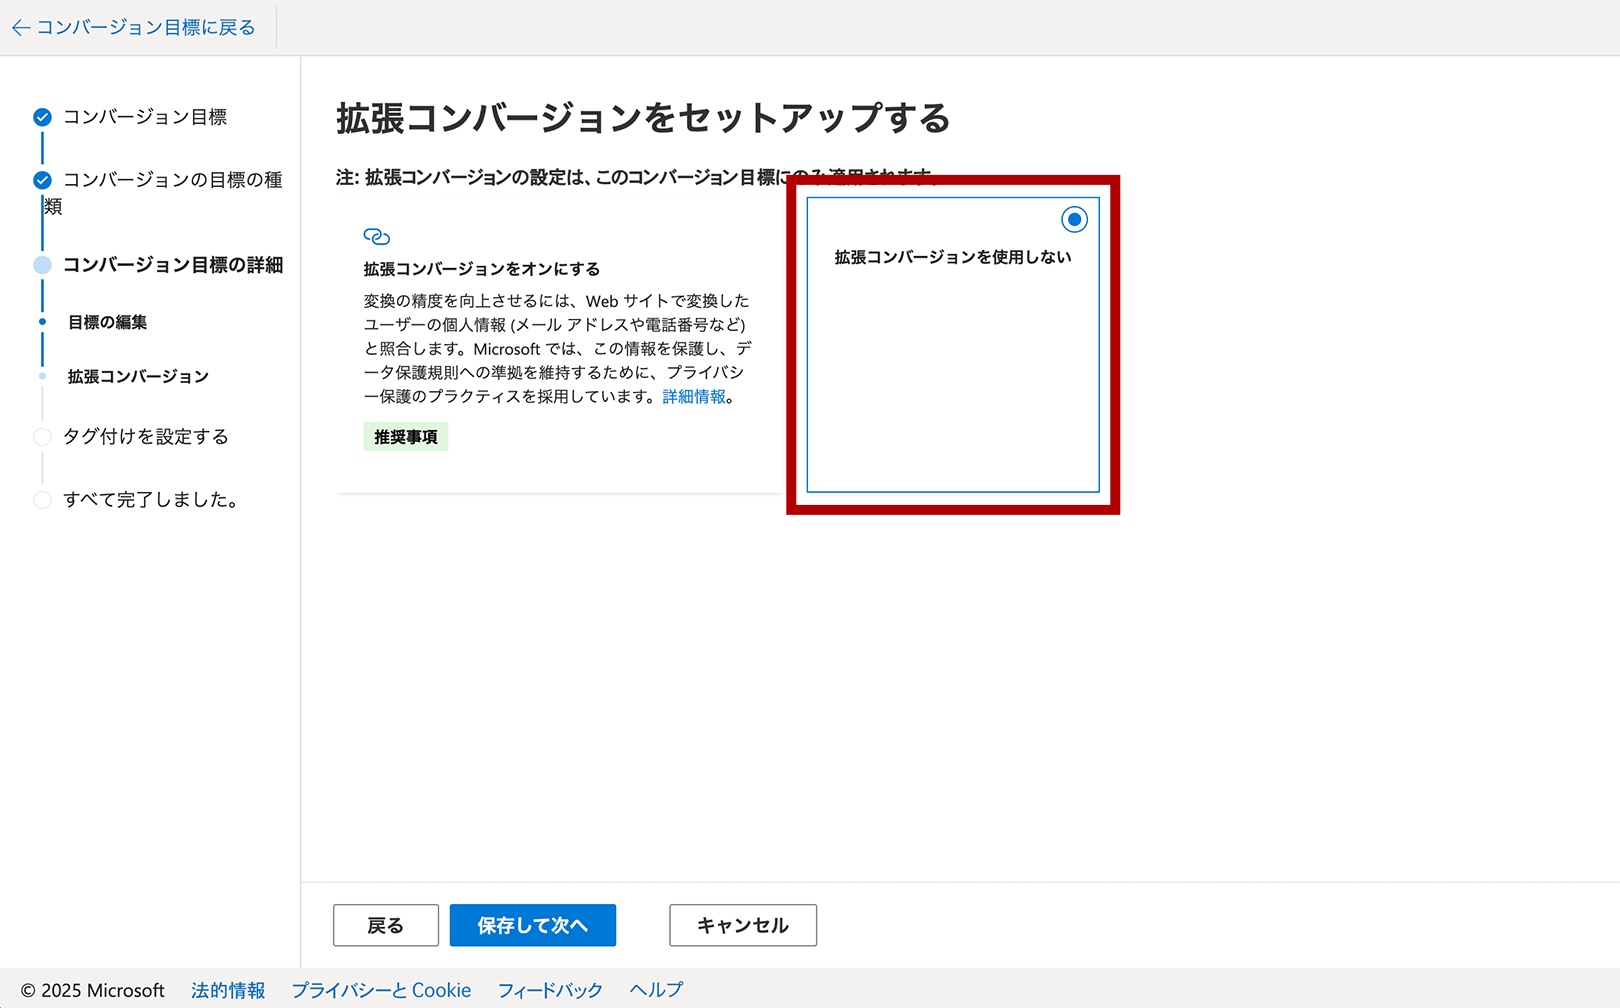The width and height of the screenshot is (1620, 1008).
Task: Click the checkmark icon beside コンバージョンの目標の種類
Action: point(41,180)
